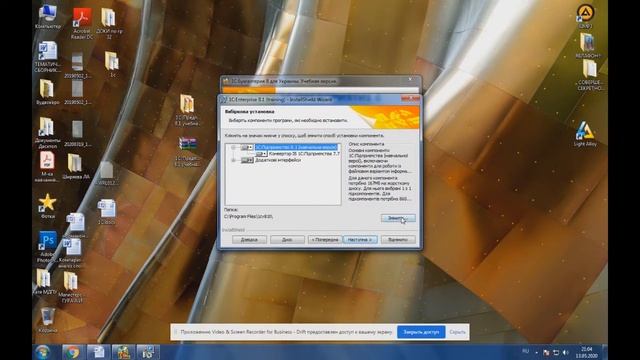640x360 pixels.
Task: Open the Фотки star shortcut icon
Action: pyautogui.click(x=47, y=205)
